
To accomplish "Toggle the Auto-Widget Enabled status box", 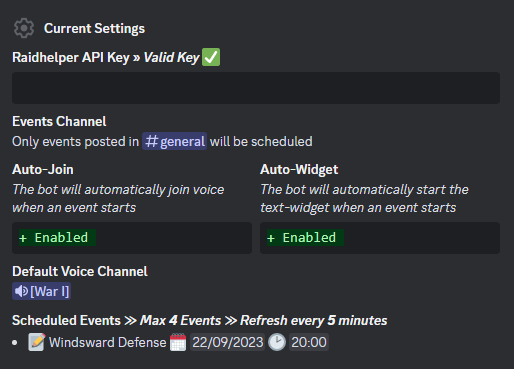I will click(380, 238).
